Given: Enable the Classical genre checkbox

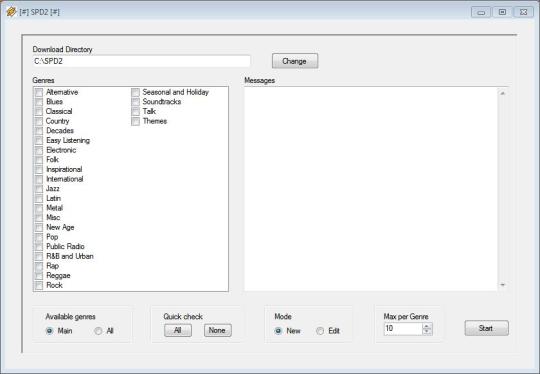Looking at the screenshot, I should tap(39, 112).
